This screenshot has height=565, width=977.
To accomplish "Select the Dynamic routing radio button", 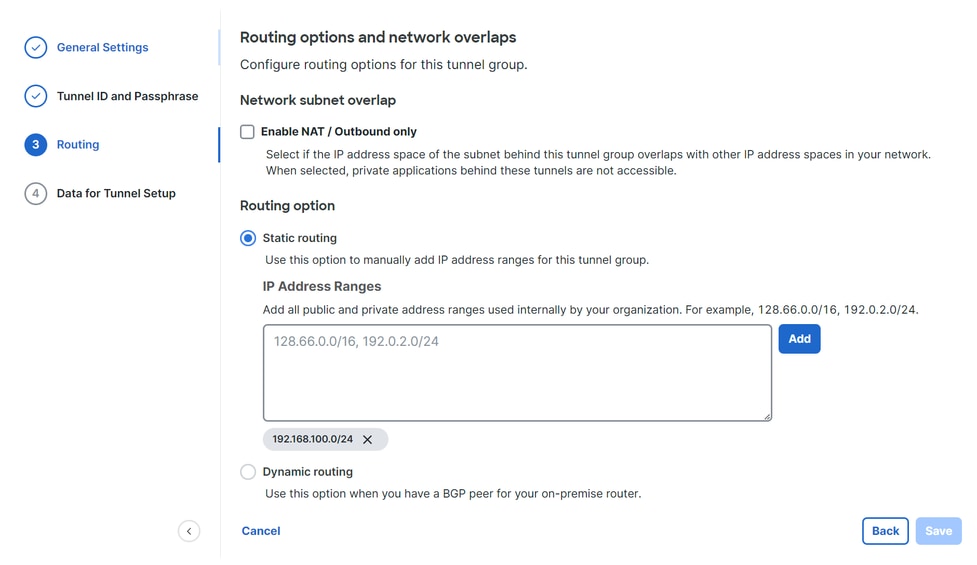I will coord(248,472).
